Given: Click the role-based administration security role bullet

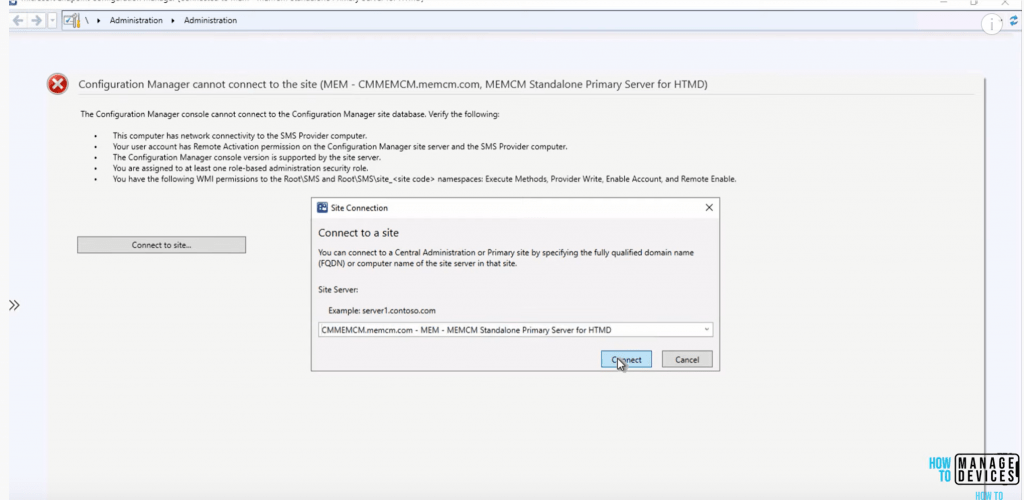Looking at the screenshot, I should point(240,168).
